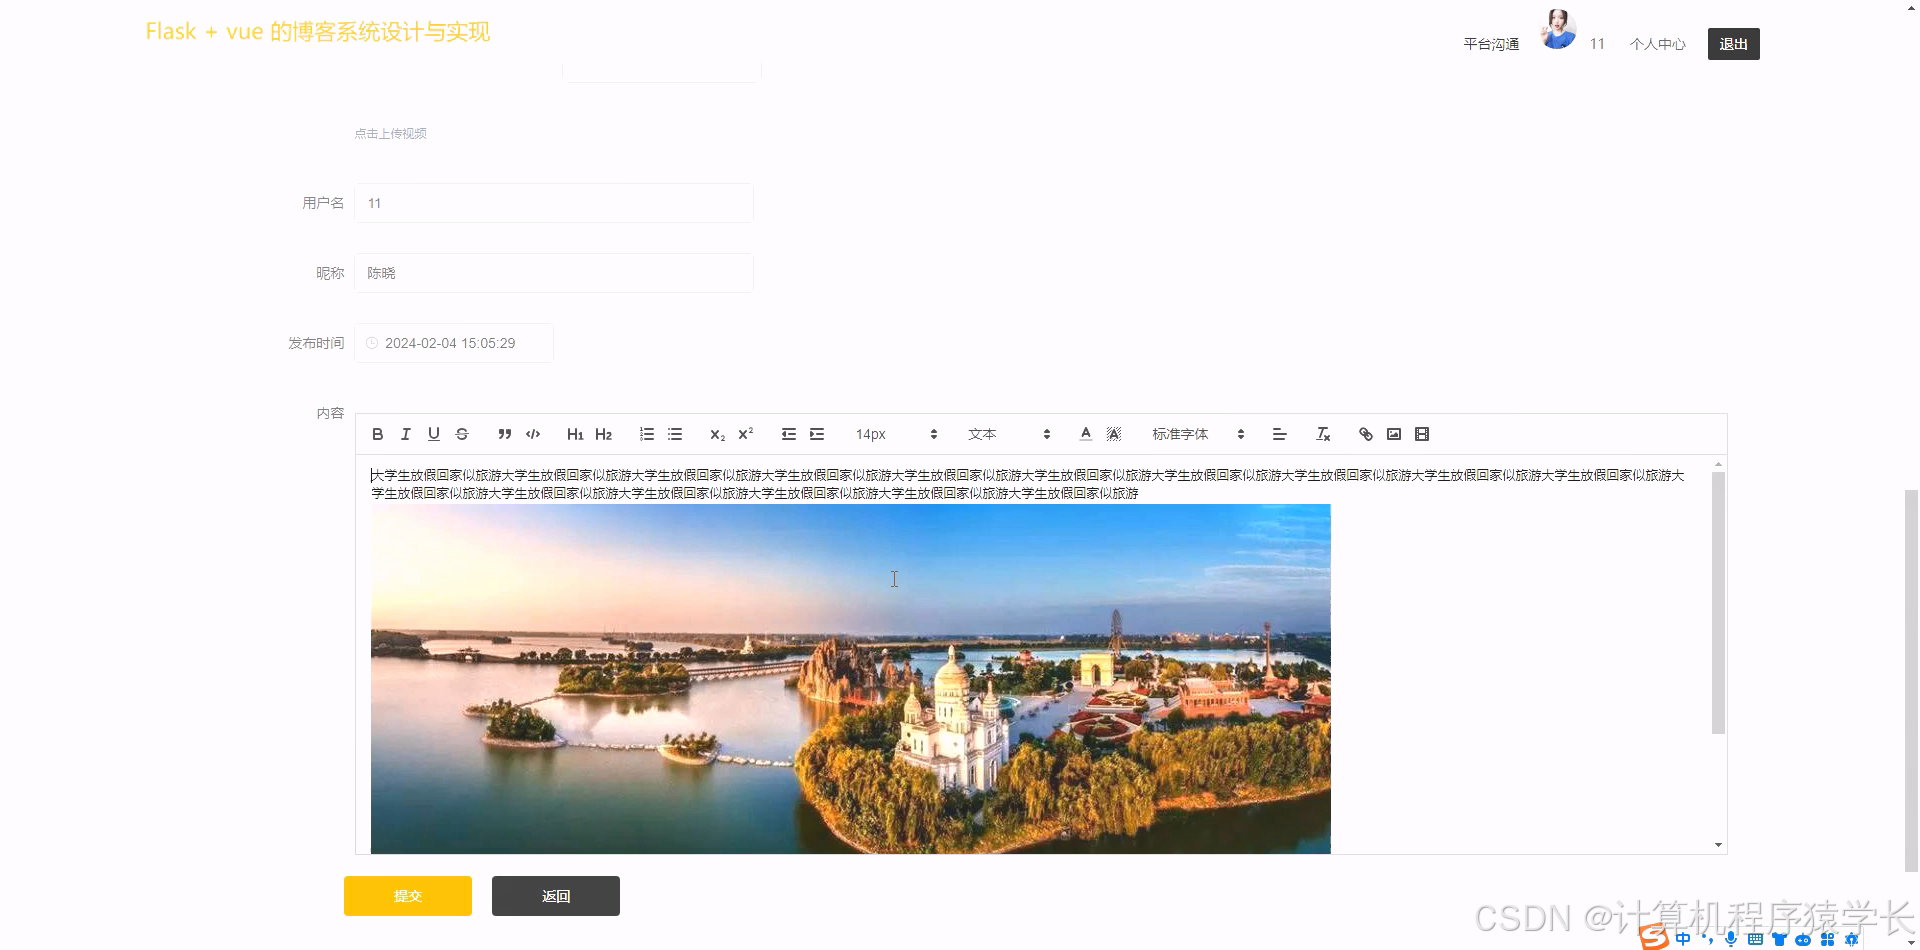Viewport: 1920px width, 950px height.
Task: Toggle bold formatting in editor toolbar
Action: point(377,434)
